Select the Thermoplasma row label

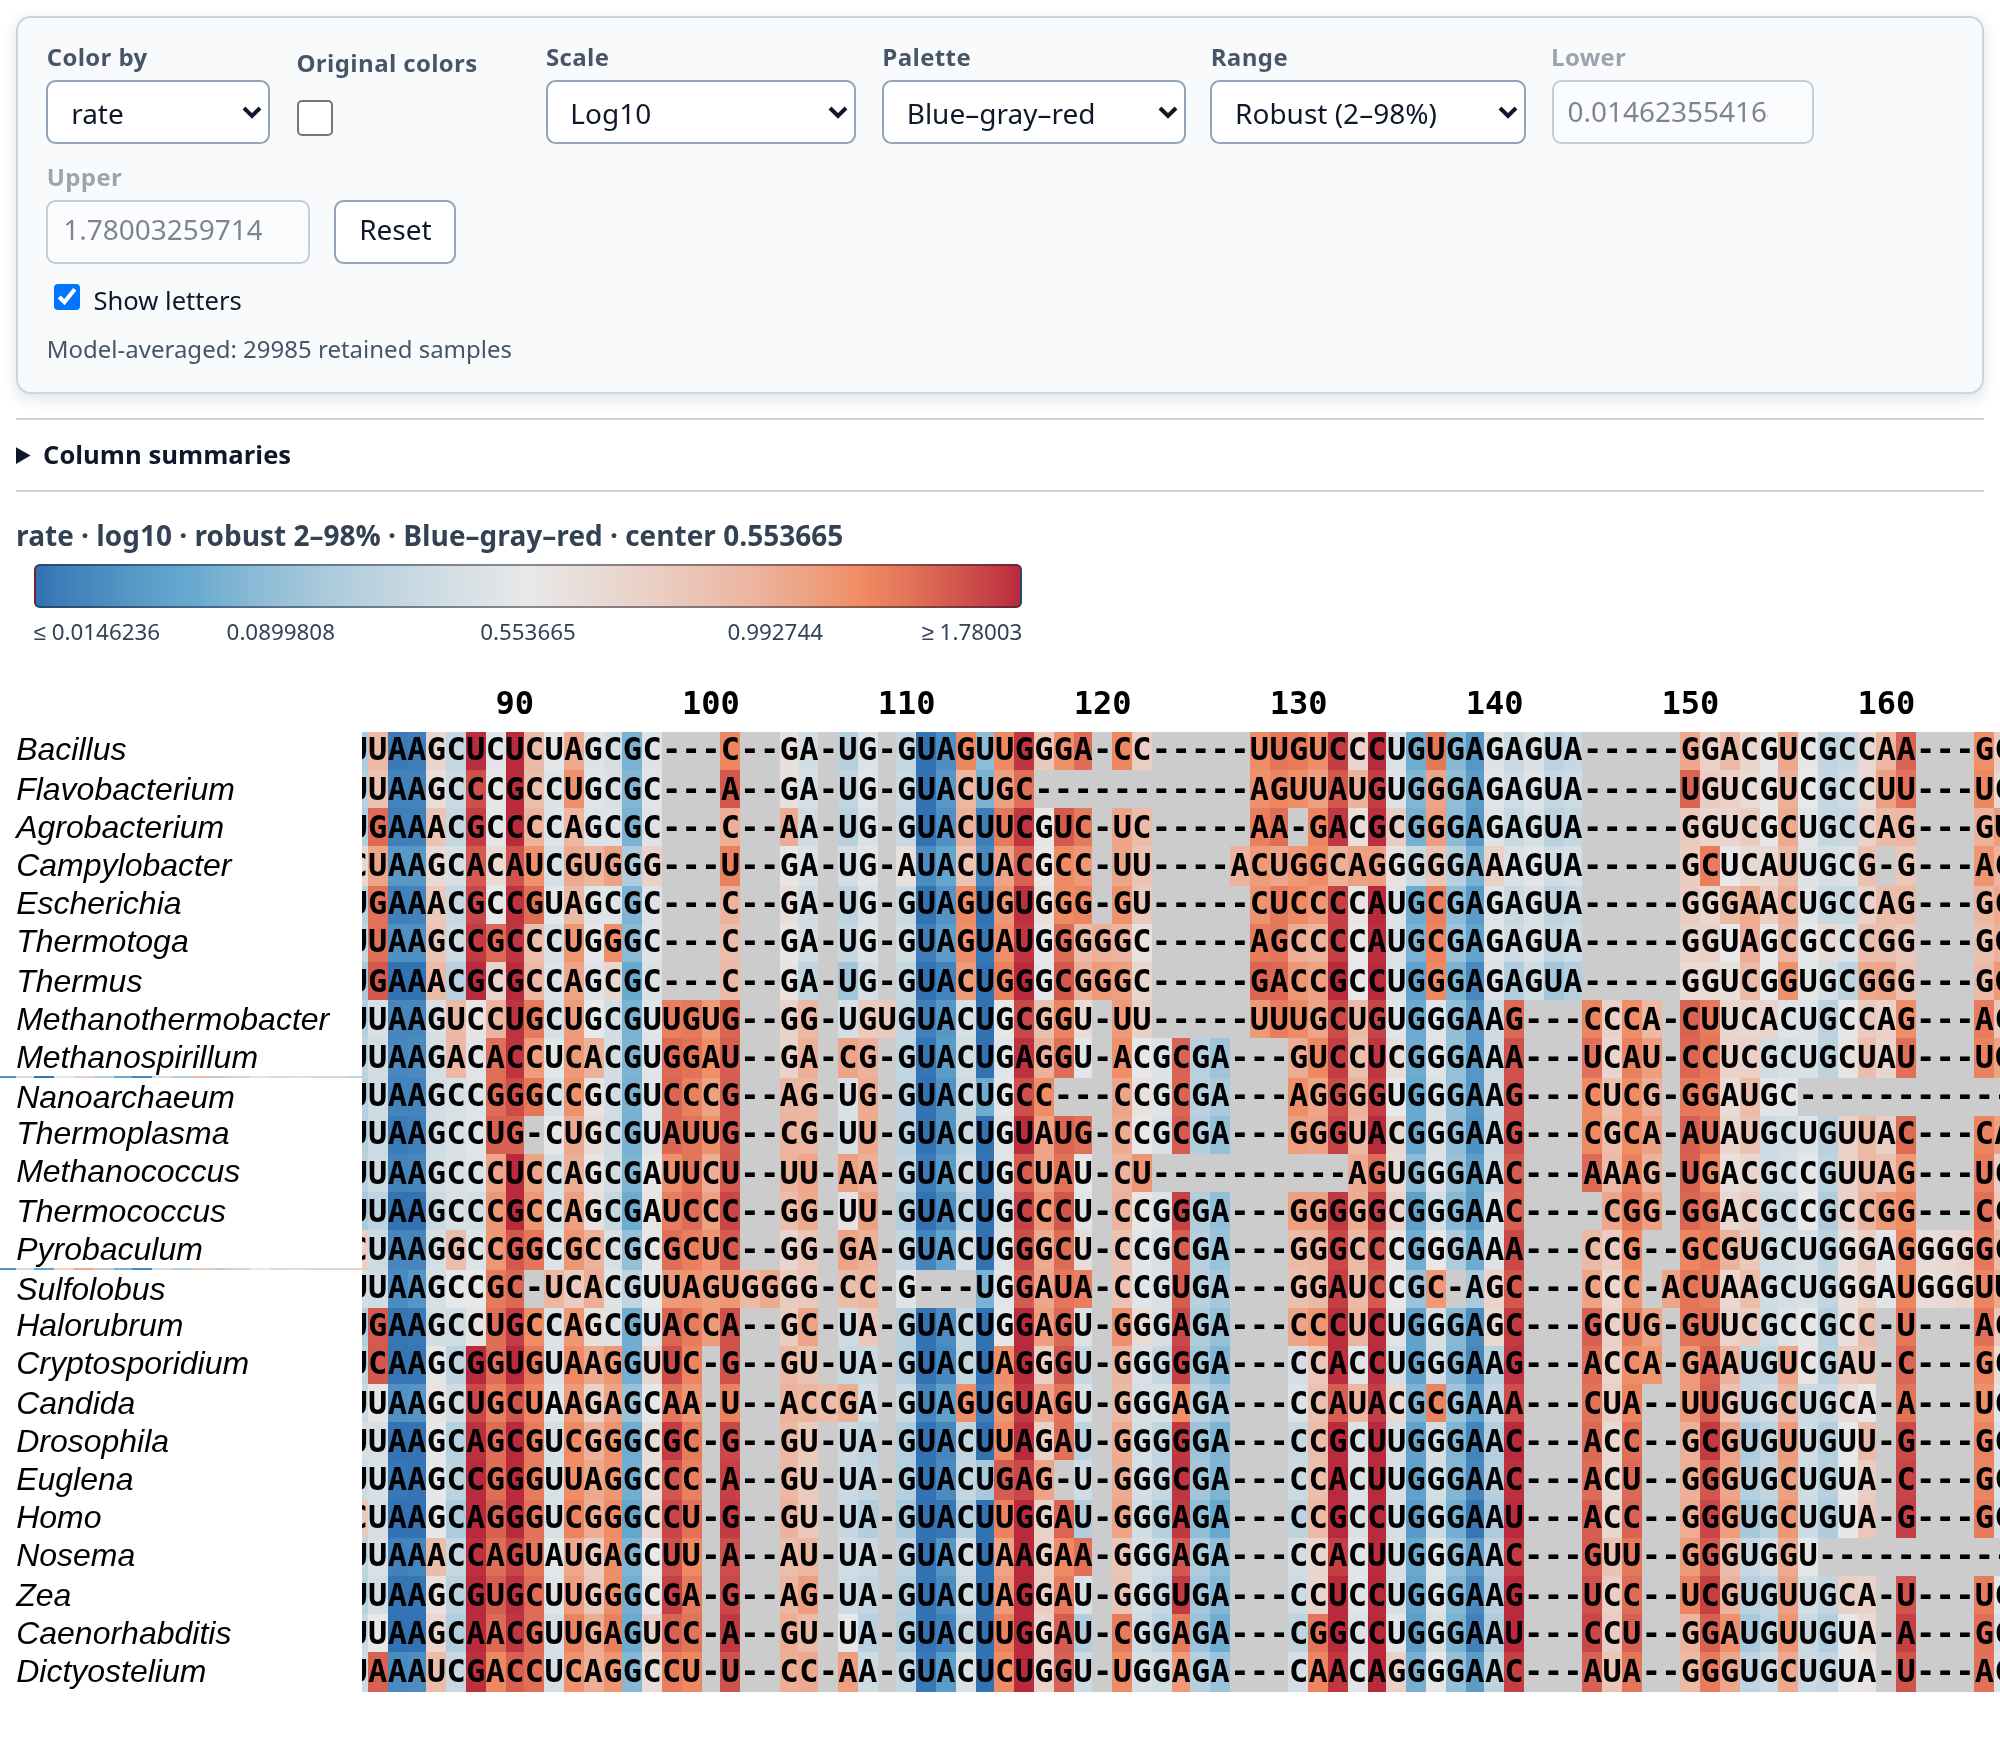click(x=123, y=1133)
